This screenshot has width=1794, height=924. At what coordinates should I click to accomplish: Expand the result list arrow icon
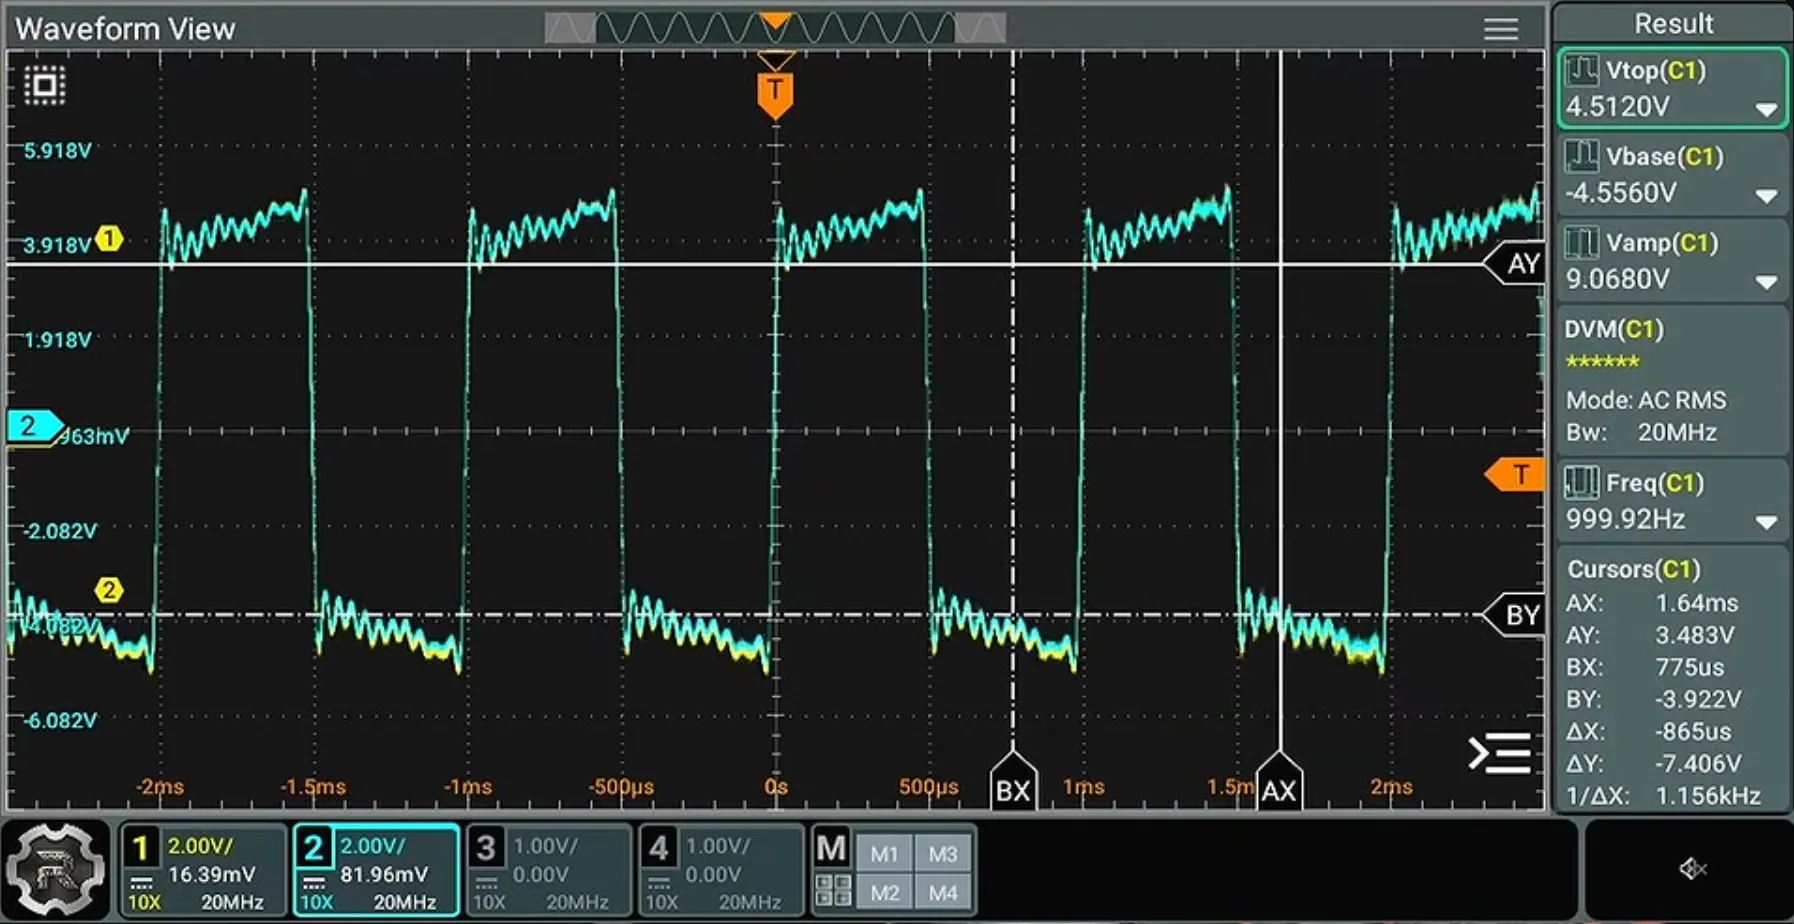tap(1498, 754)
